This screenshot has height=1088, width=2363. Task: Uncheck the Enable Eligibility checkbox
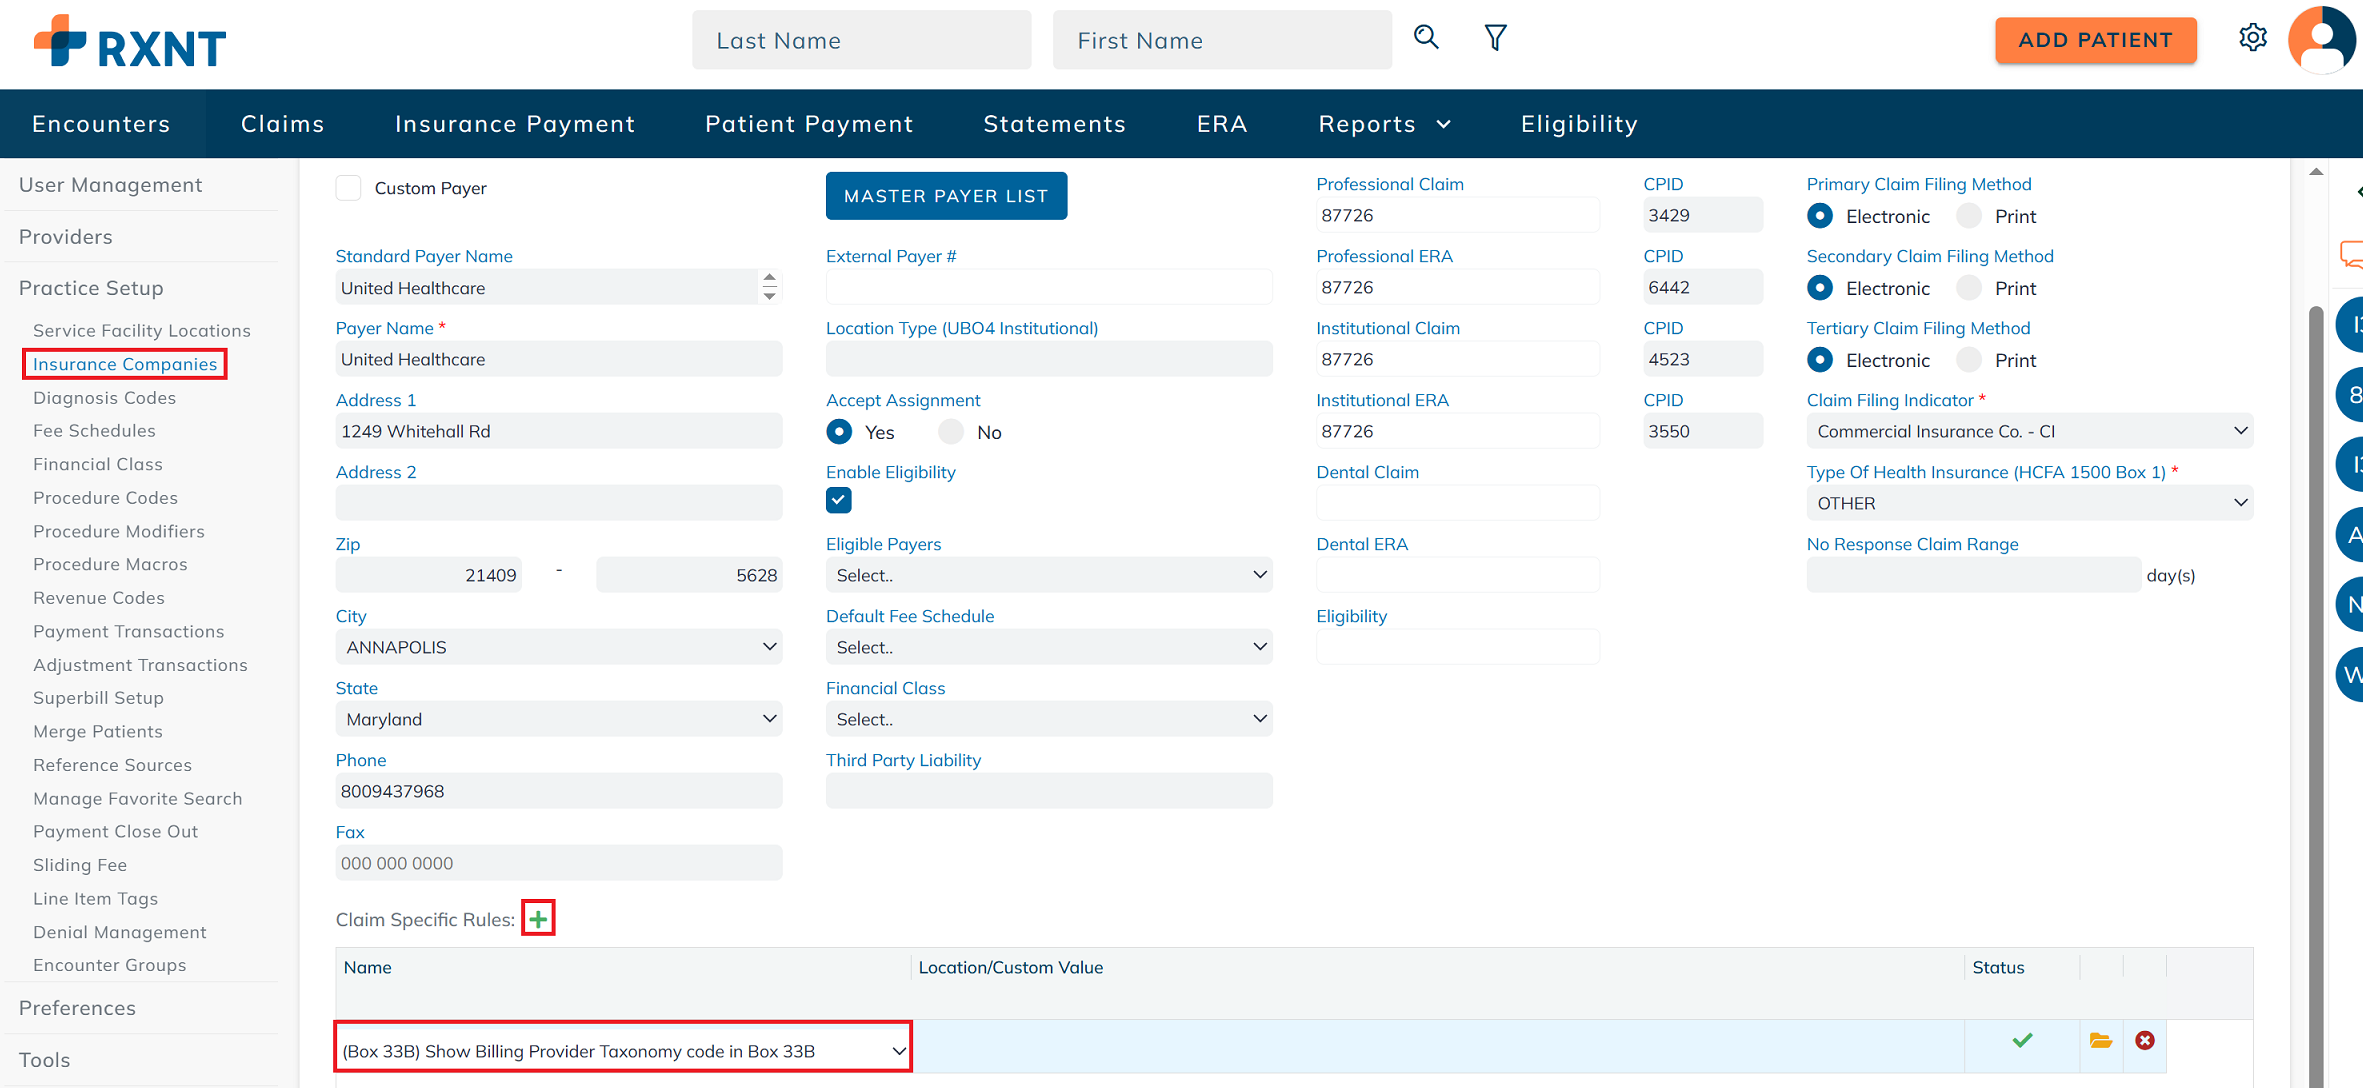pyautogui.click(x=838, y=500)
